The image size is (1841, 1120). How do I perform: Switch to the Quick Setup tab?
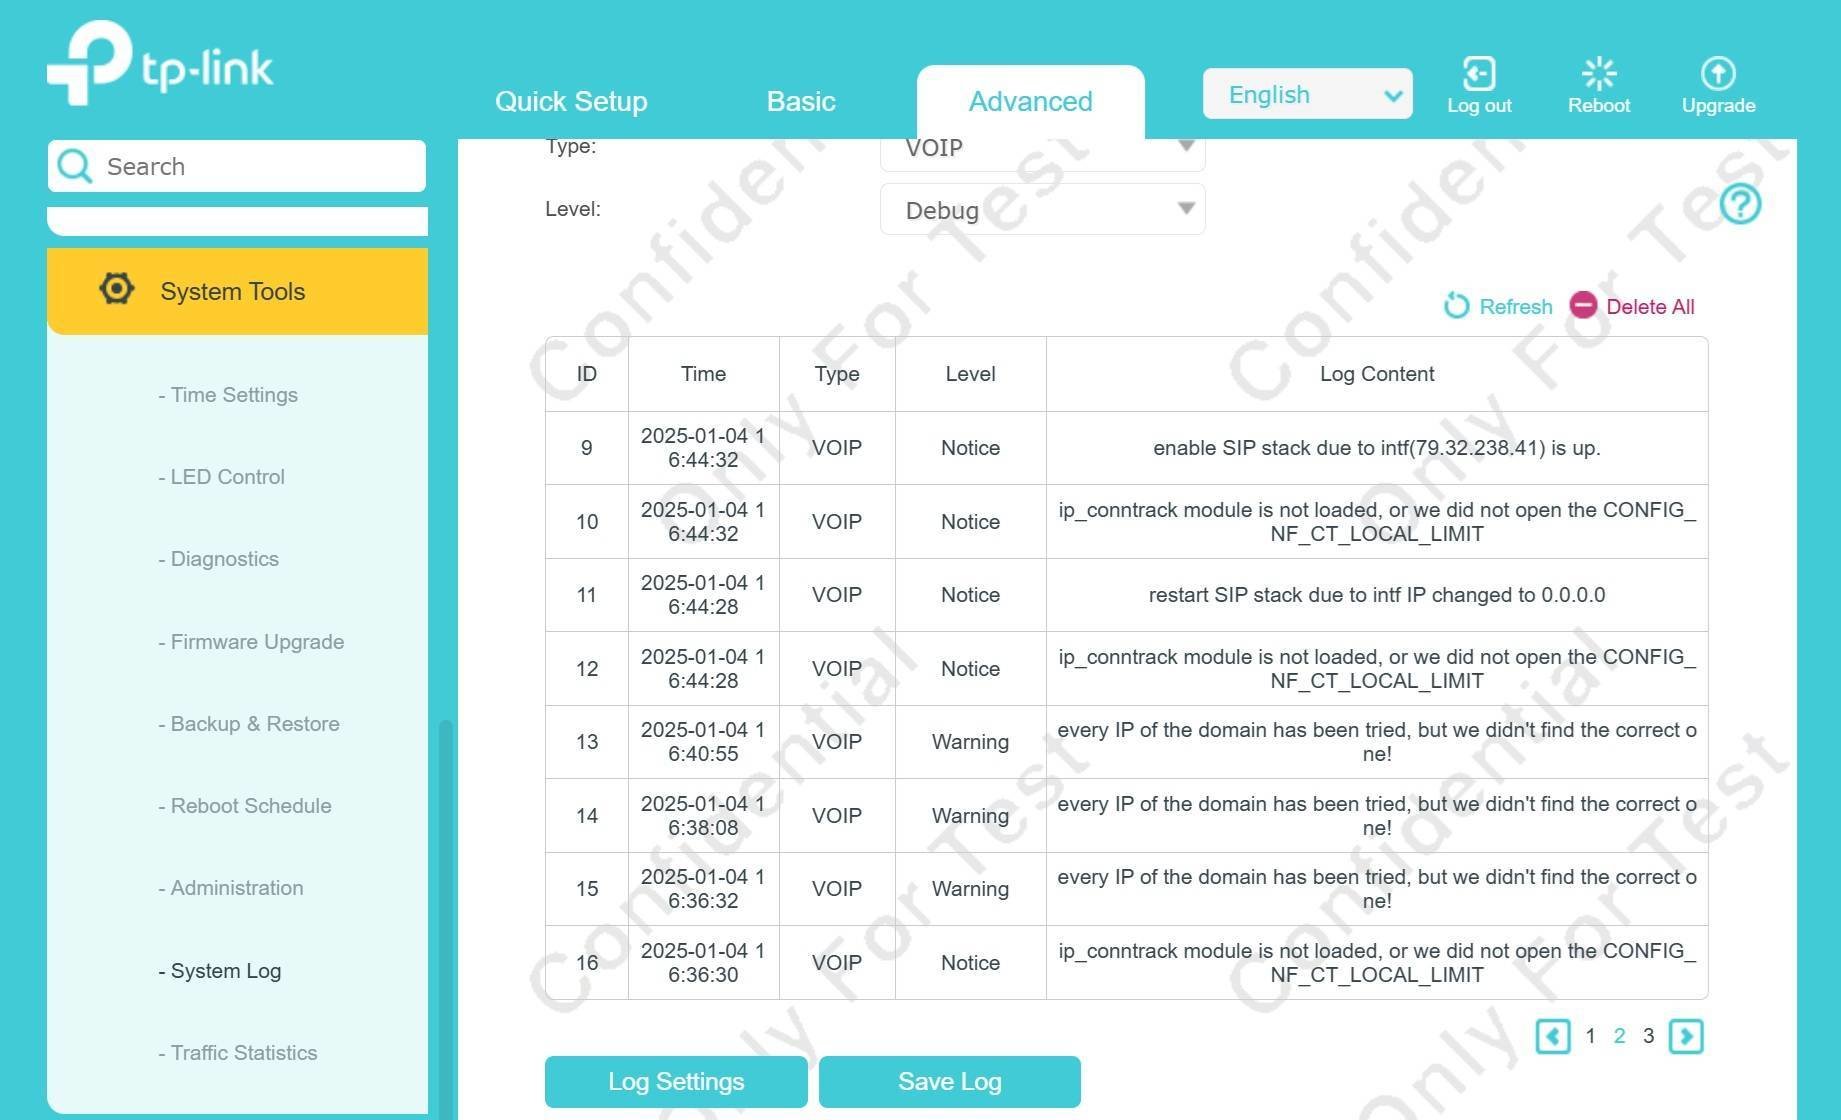tap(571, 101)
